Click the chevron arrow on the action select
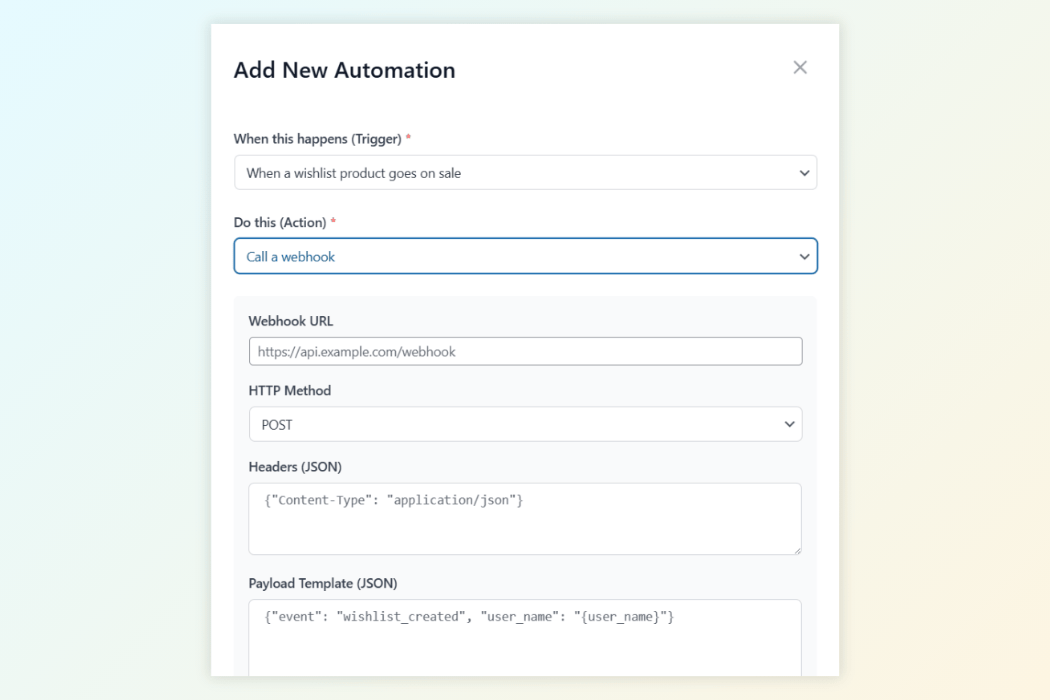The width and height of the screenshot is (1050, 700). click(x=804, y=257)
